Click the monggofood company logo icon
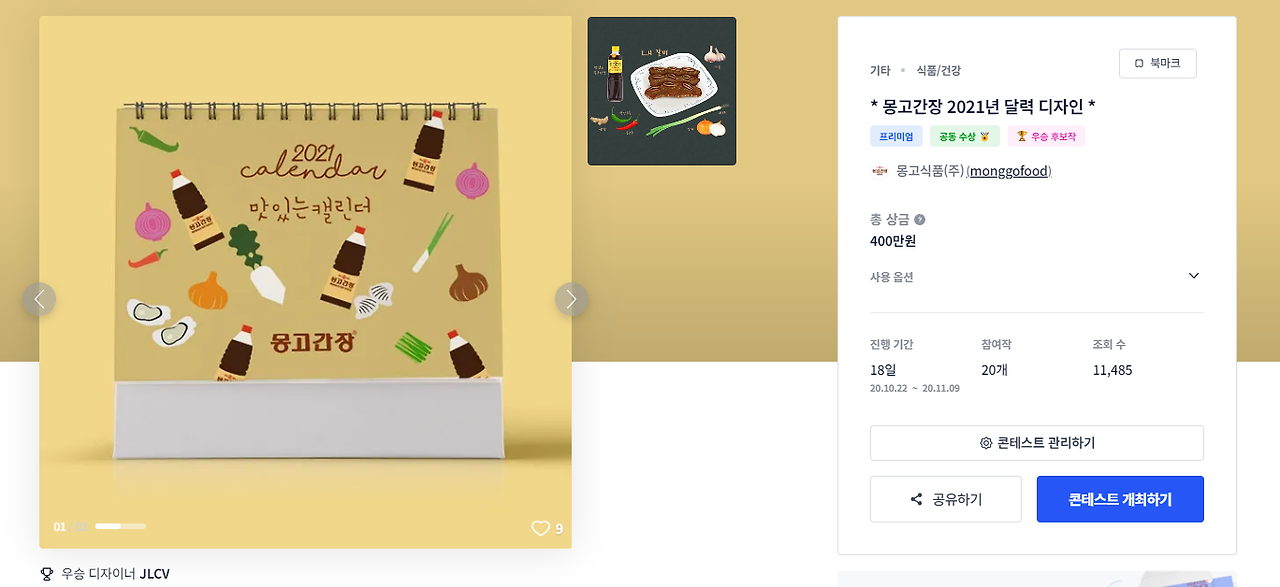Viewport: 1280px width, 587px height. point(880,171)
